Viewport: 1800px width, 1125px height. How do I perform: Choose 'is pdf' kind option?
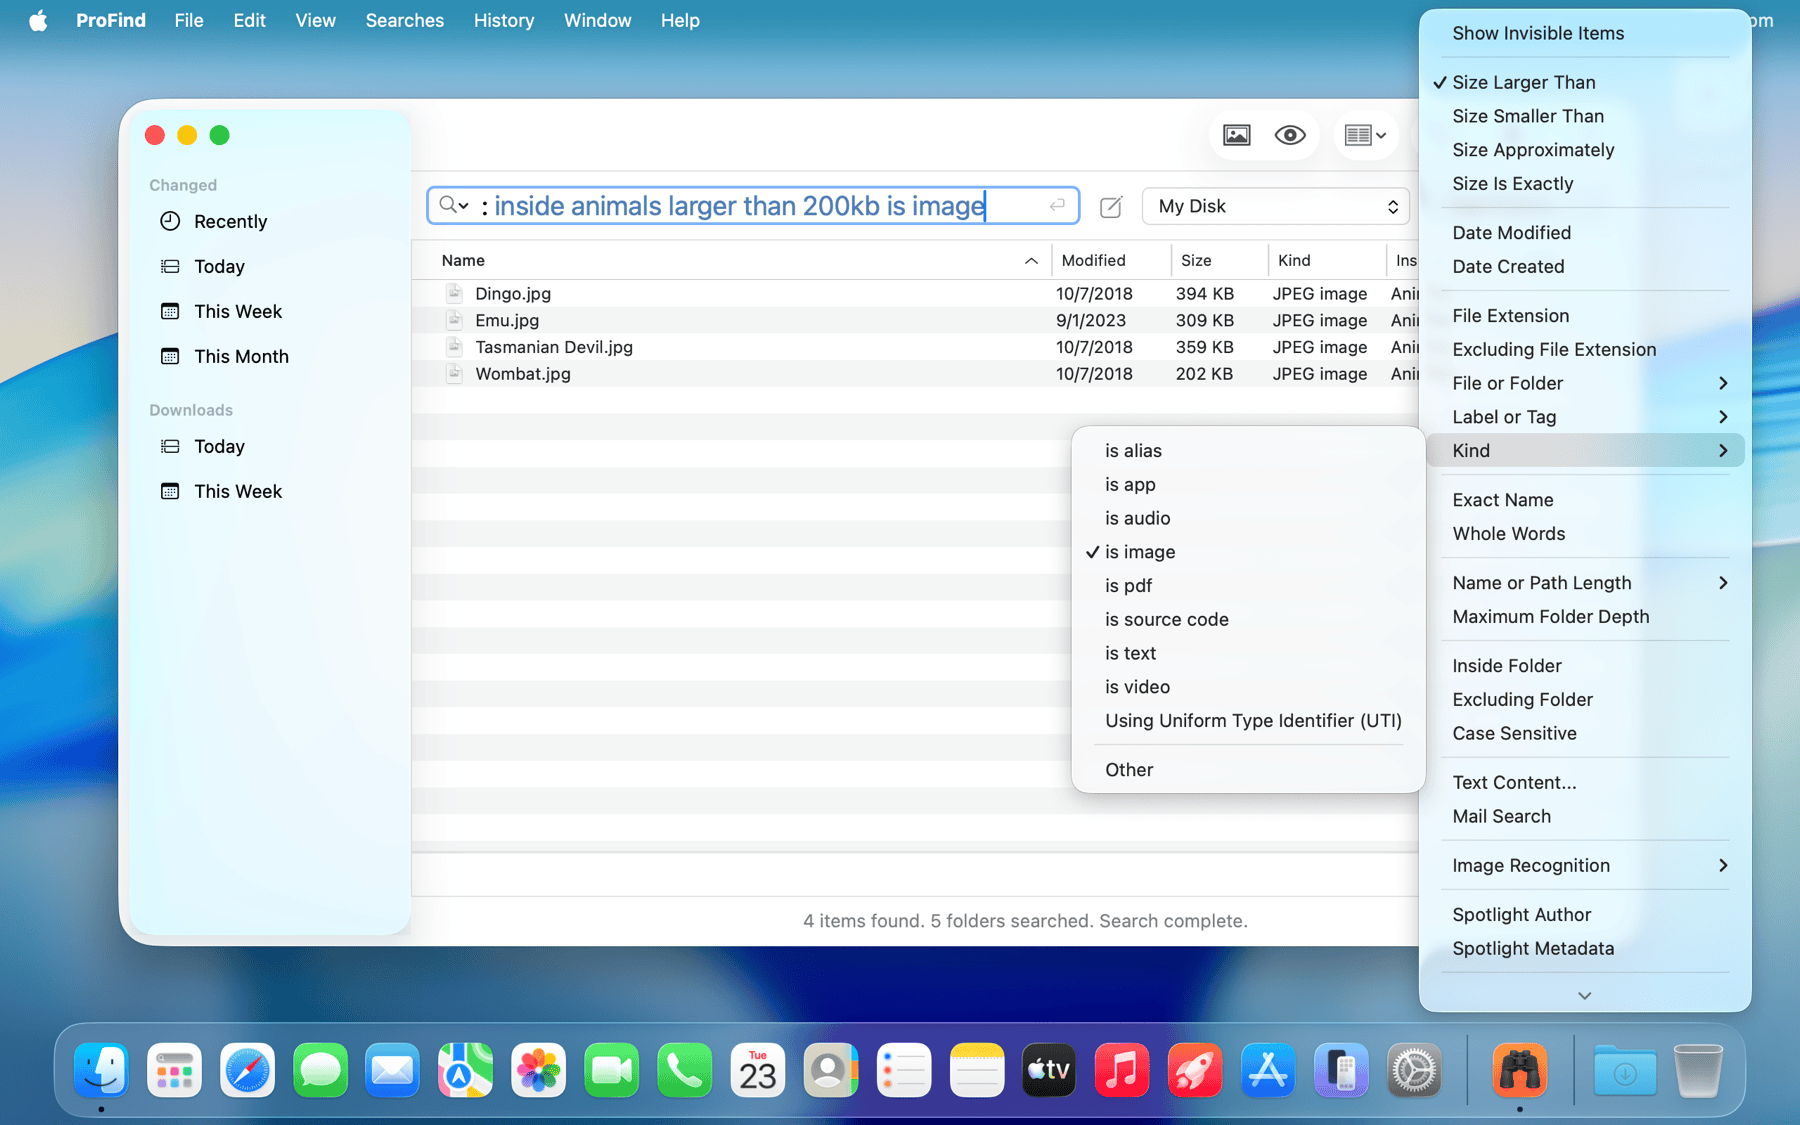pyautogui.click(x=1248, y=585)
